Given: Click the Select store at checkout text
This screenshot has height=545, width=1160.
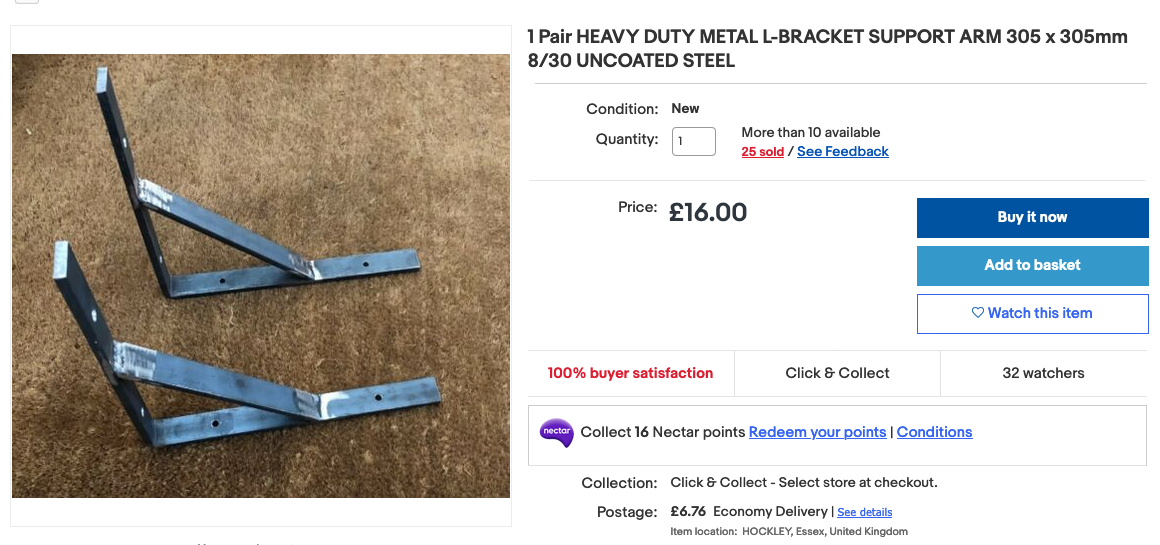Looking at the screenshot, I should tap(857, 483).
